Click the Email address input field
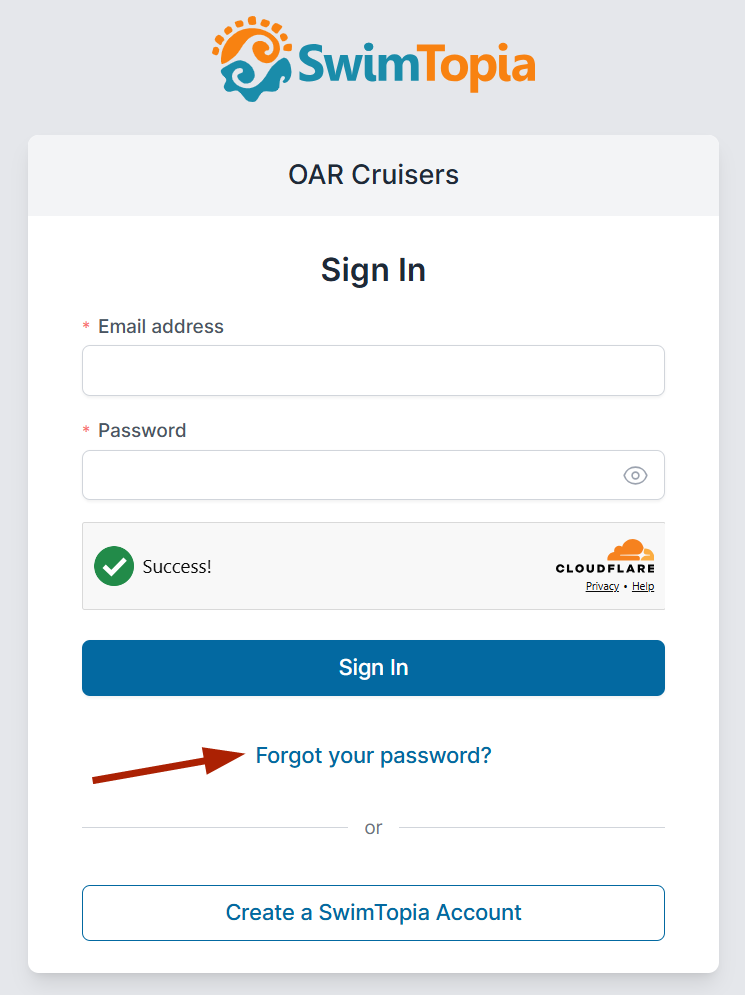745x995 pixels. 372,370
